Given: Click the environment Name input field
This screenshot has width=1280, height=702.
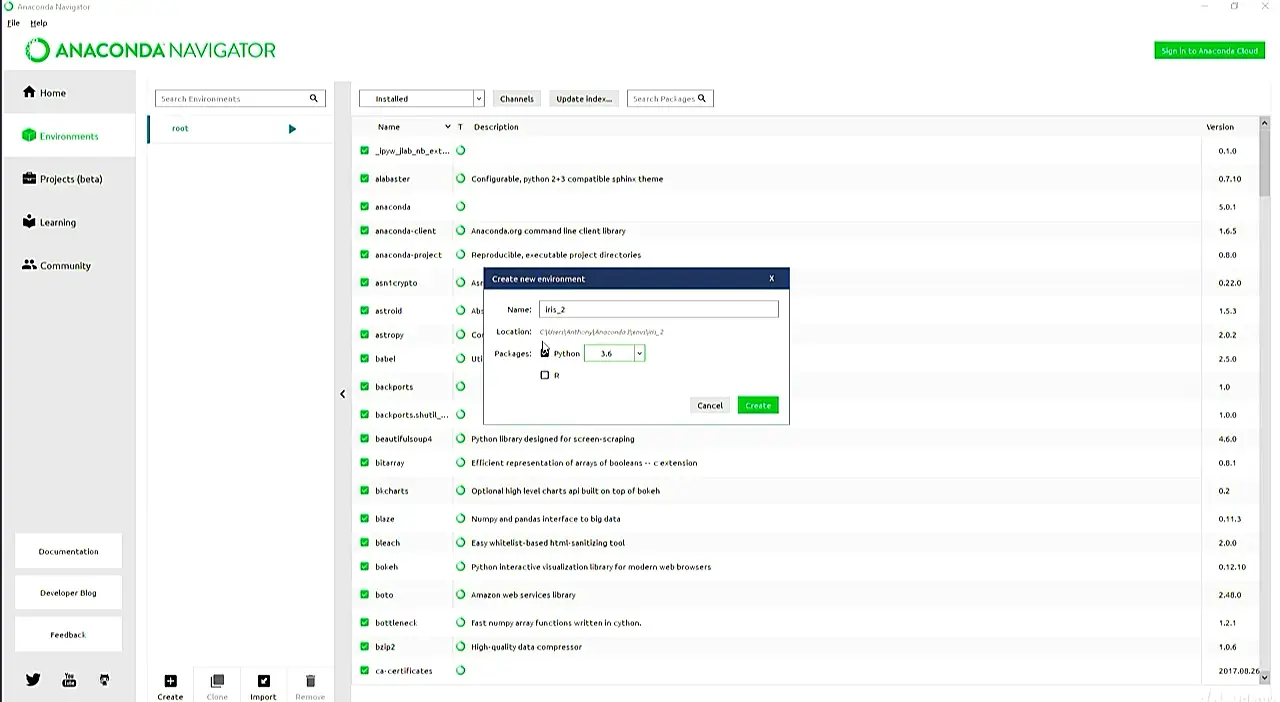Looking at the screenshot, I should [659, 309].
